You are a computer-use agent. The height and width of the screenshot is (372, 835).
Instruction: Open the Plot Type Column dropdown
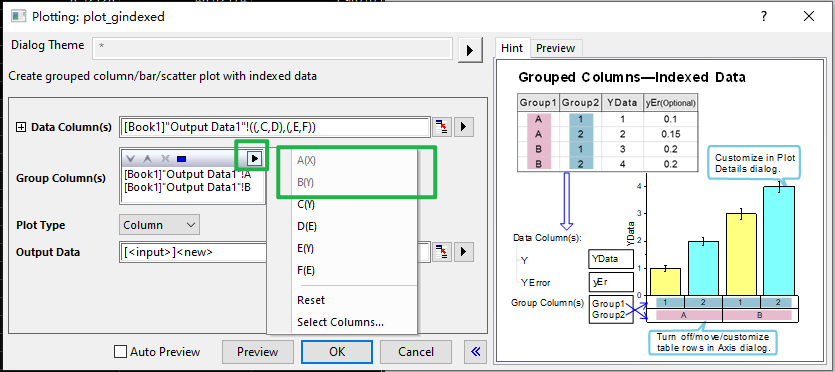pyautogui.click(x=159, y=225)
